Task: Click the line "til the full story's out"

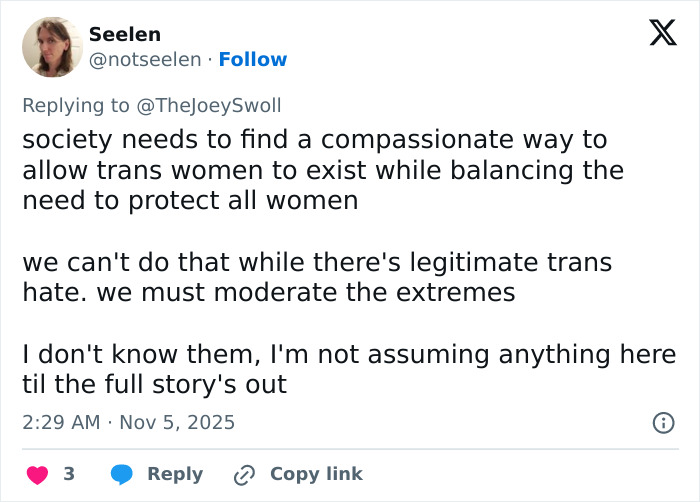Action: 154,384
